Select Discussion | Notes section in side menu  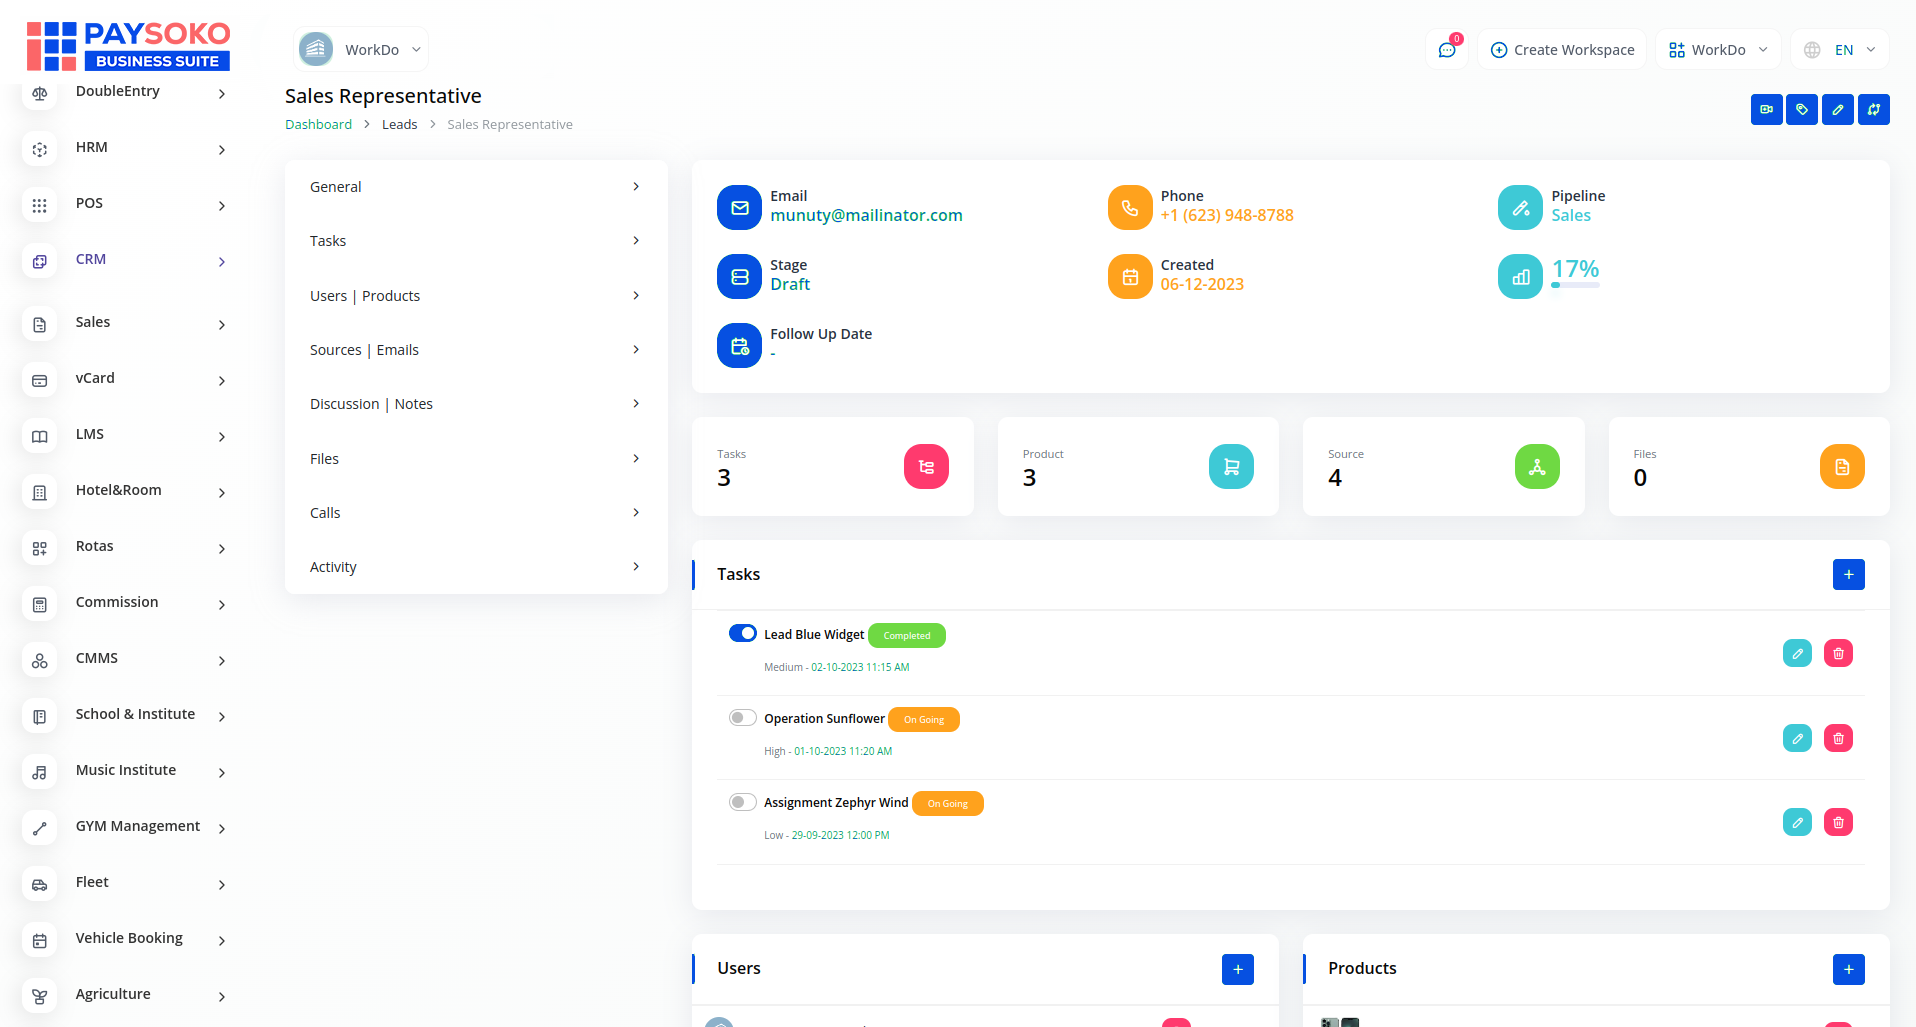click(475, 404)
